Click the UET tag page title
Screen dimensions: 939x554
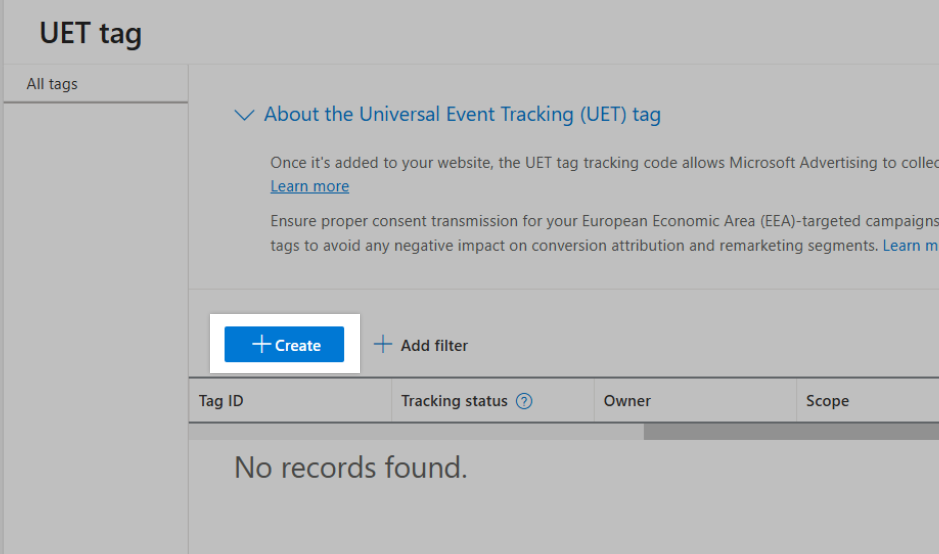(90, 34)
